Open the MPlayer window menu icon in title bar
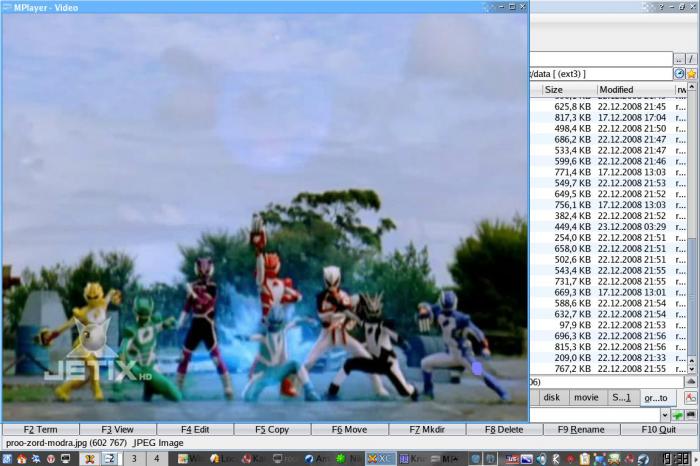The width and height of the screenshot is (700, 466). pos(7,7)
